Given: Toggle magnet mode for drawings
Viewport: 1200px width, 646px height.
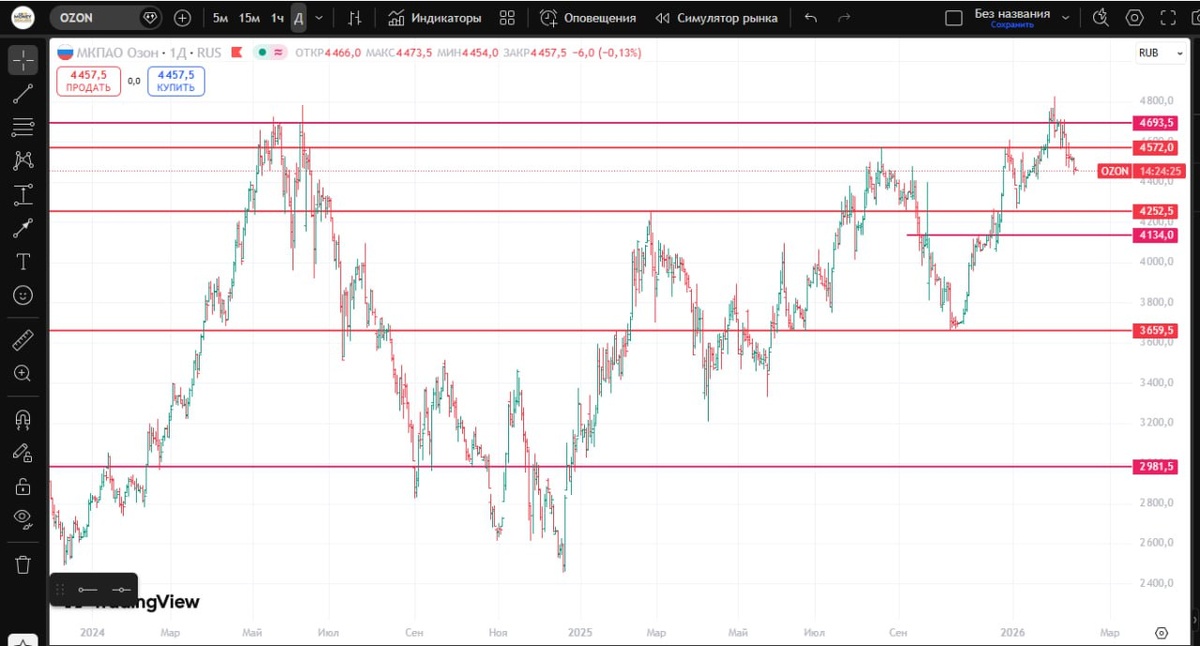Looking at the screenshot, I should click(x=23, y=418).
